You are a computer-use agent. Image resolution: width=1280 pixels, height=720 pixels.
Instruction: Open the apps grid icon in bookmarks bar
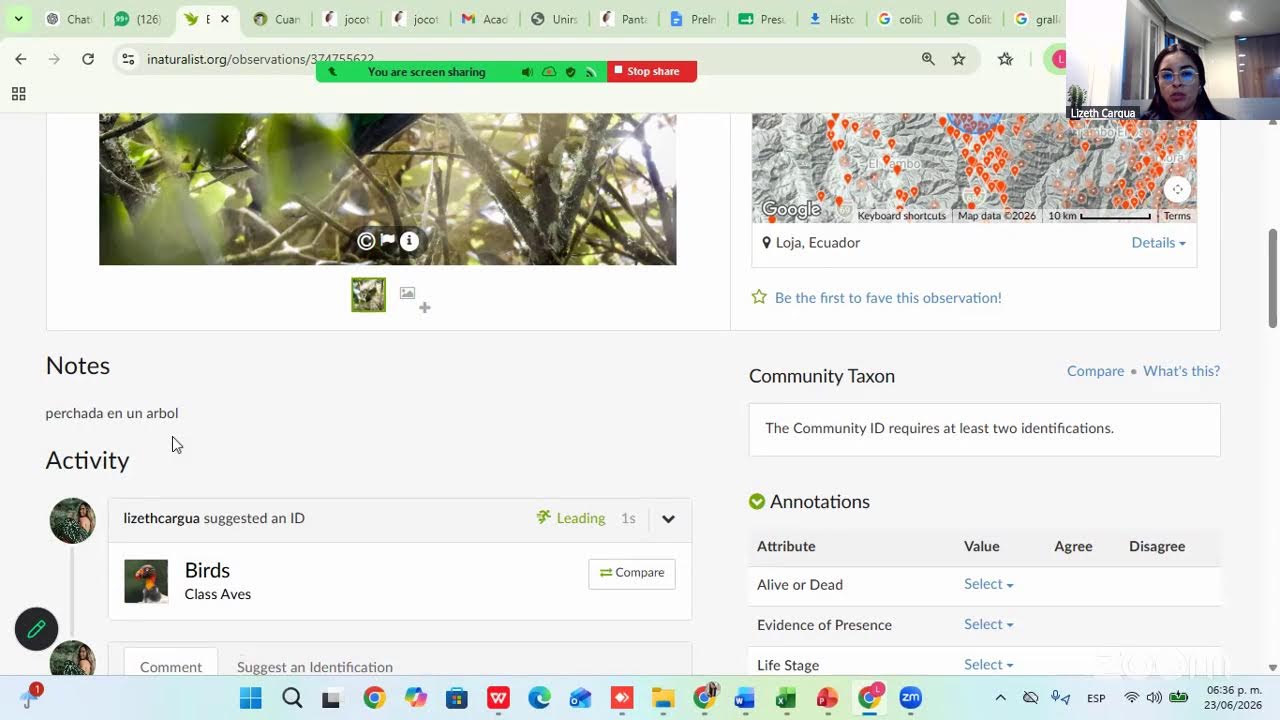18,94
